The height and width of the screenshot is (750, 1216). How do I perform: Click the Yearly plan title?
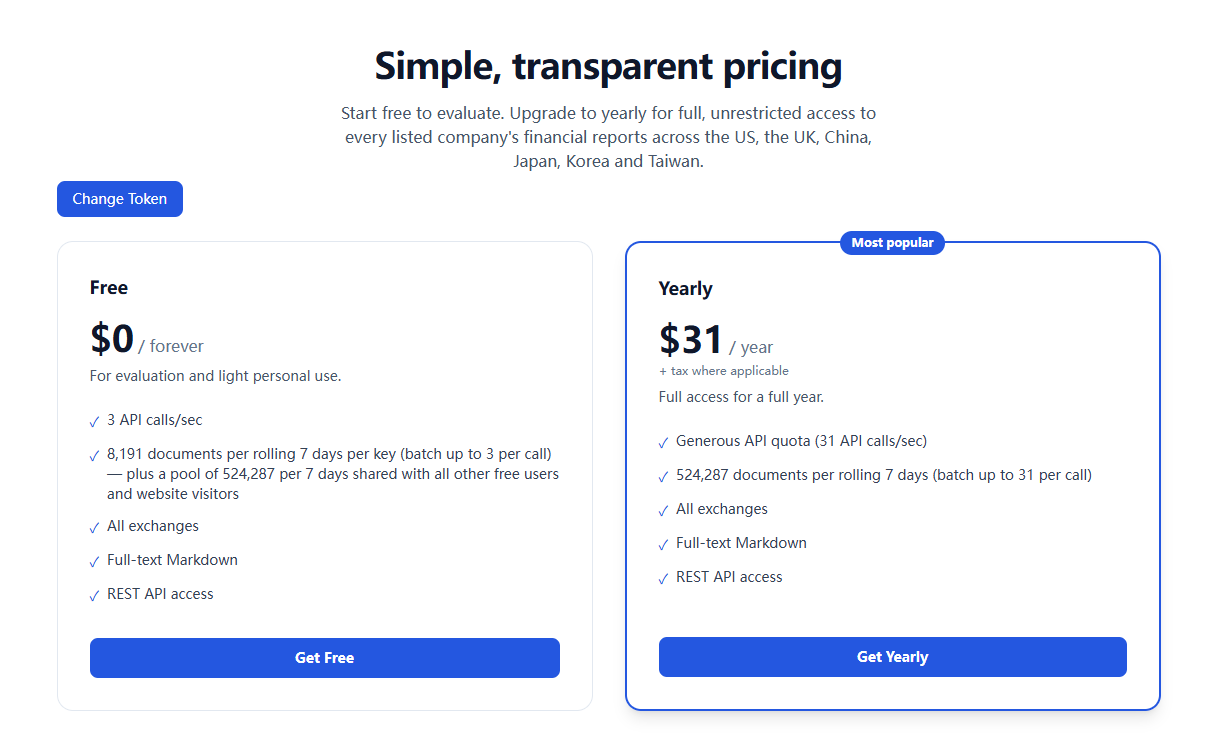click(686, 289)
